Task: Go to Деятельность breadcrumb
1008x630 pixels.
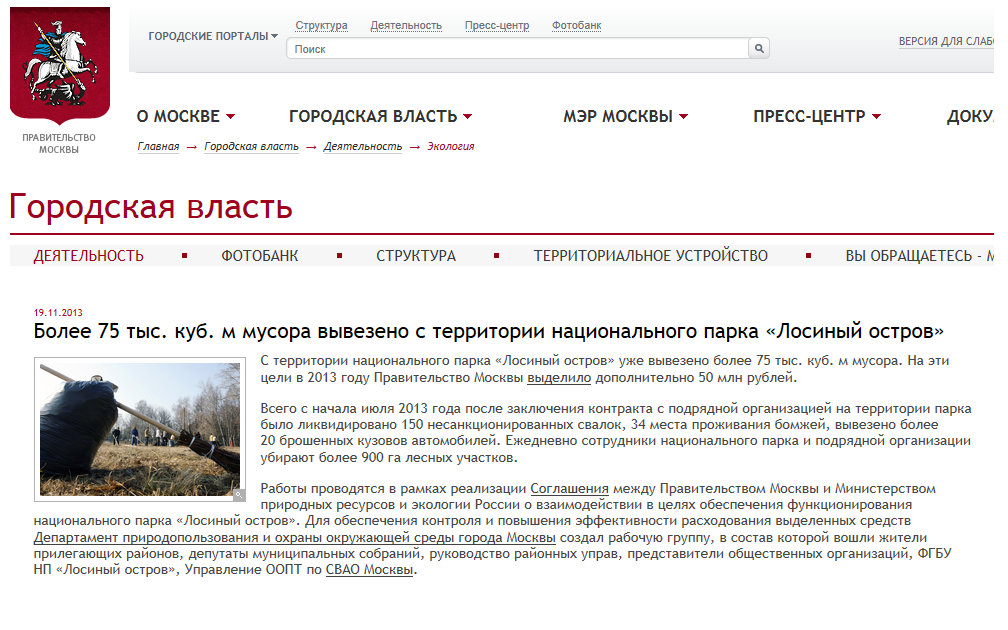Action: tap(363, 147)
